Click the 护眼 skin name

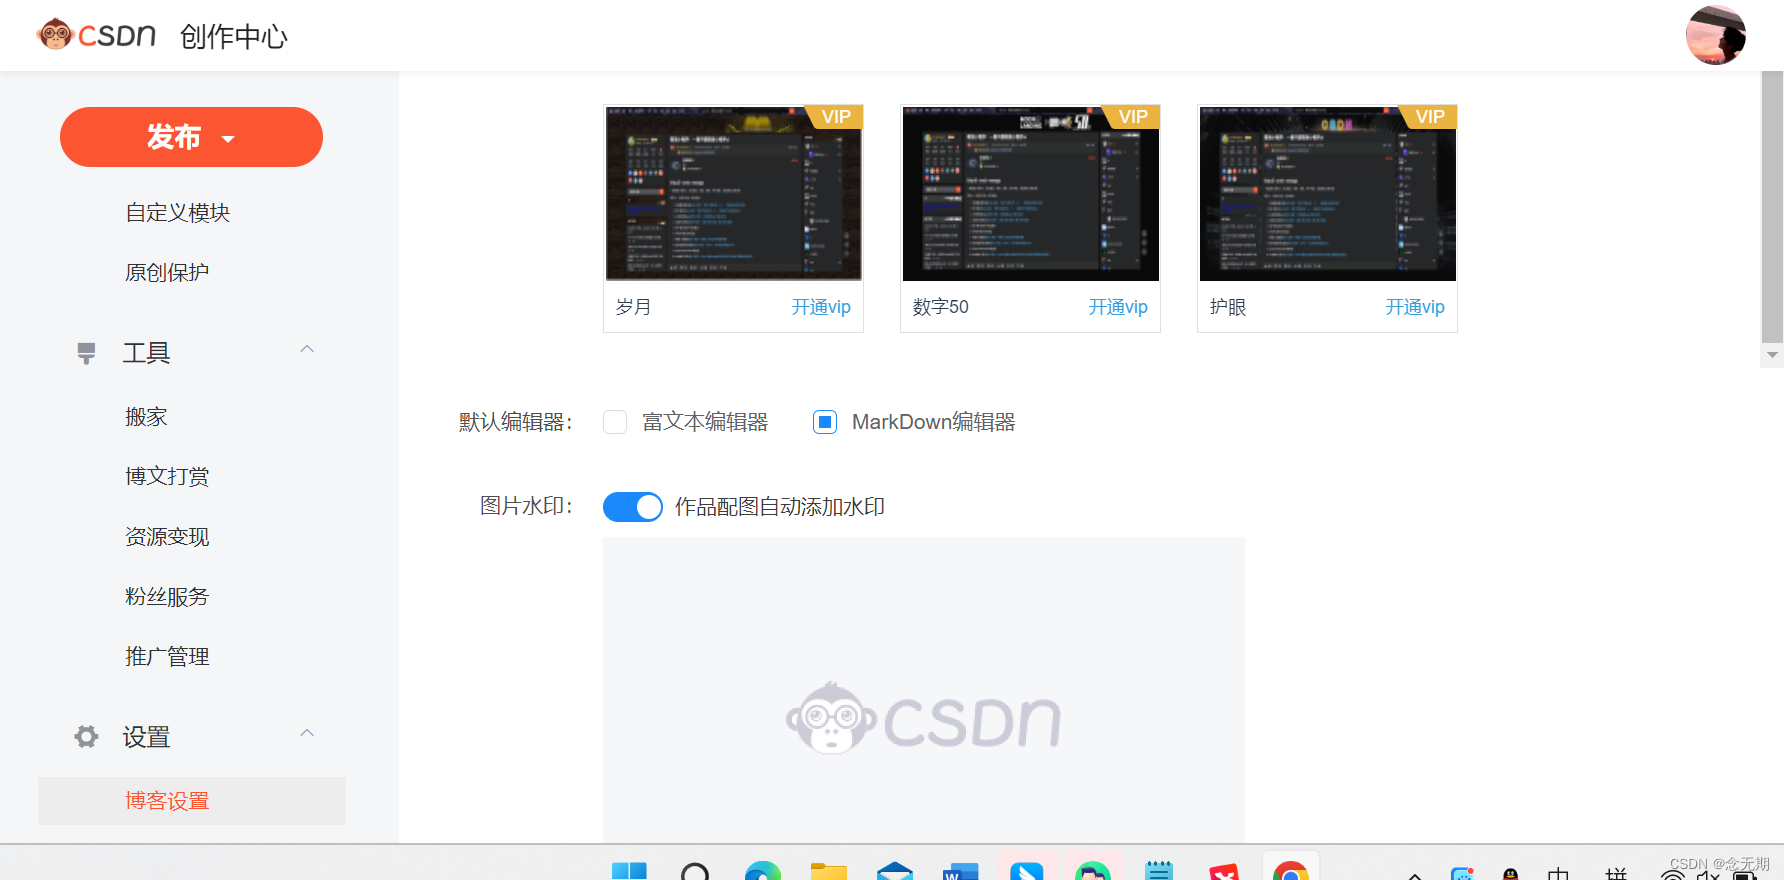[x=1228, y=307]
